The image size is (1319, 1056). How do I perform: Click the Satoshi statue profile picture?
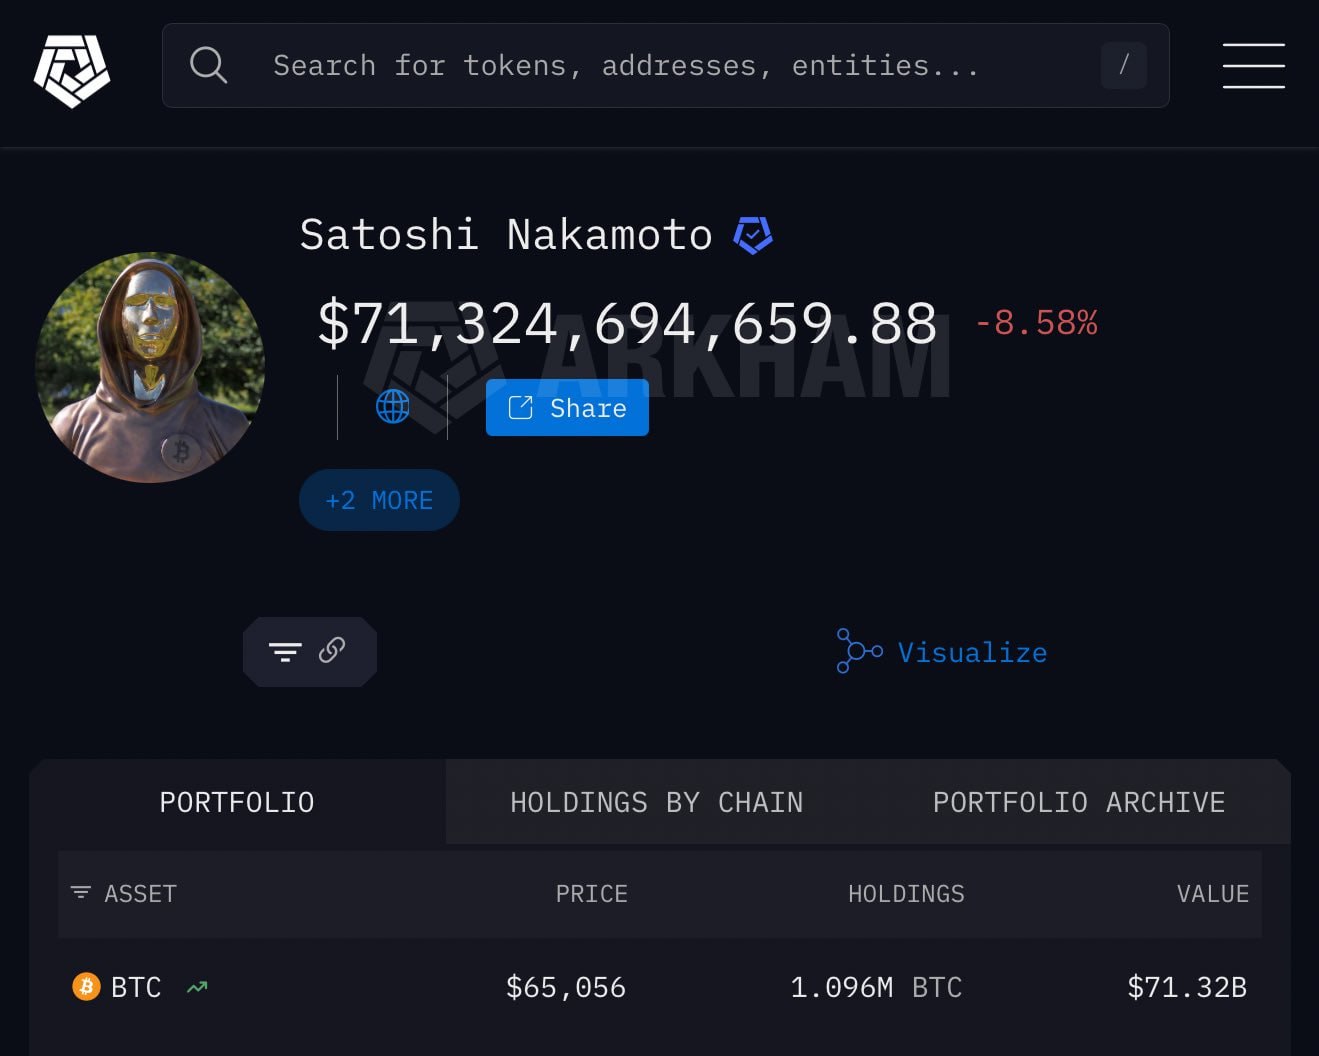click(x=150, y=367)
